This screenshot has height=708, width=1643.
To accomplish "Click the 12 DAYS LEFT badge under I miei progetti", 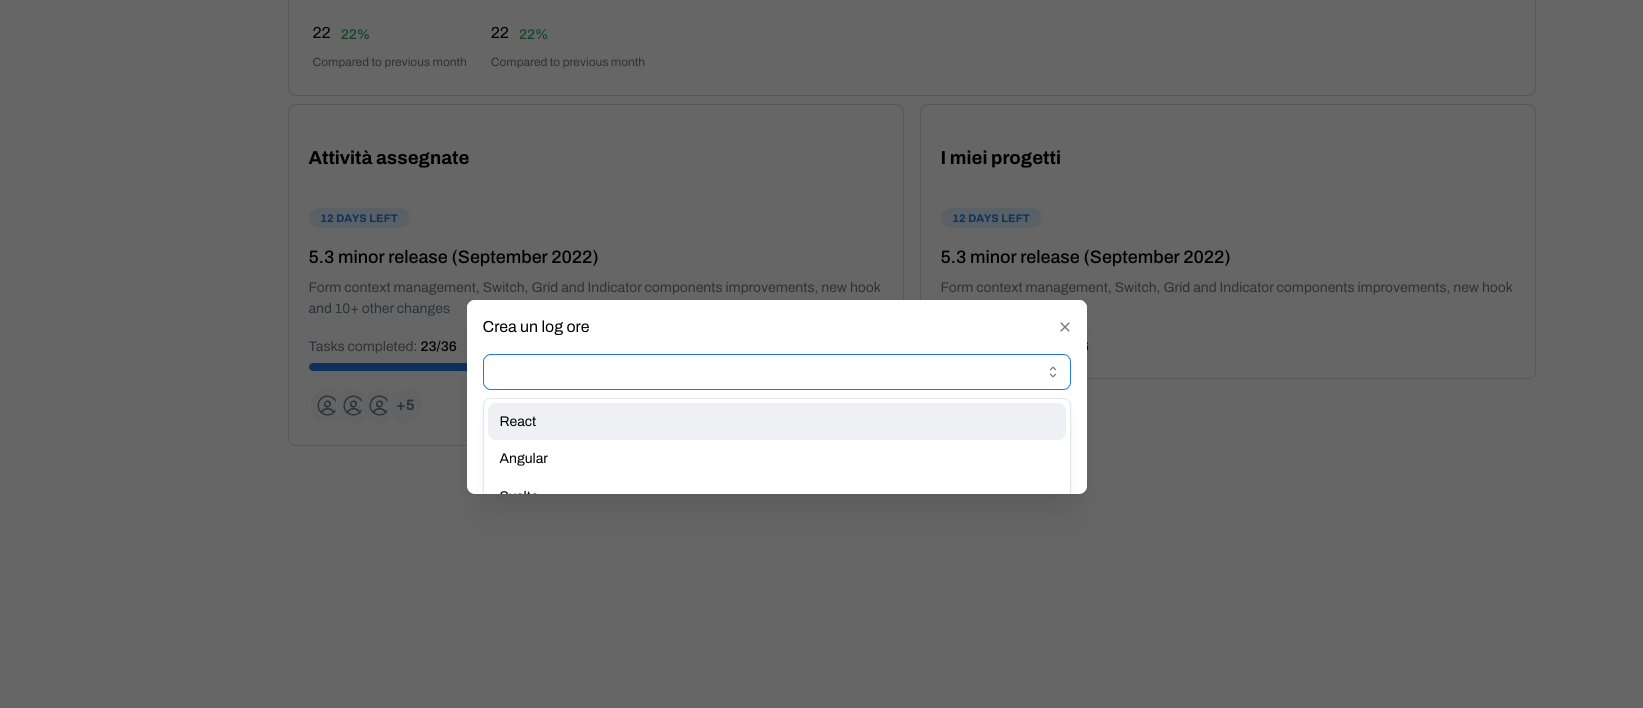I will pos(991,217).
